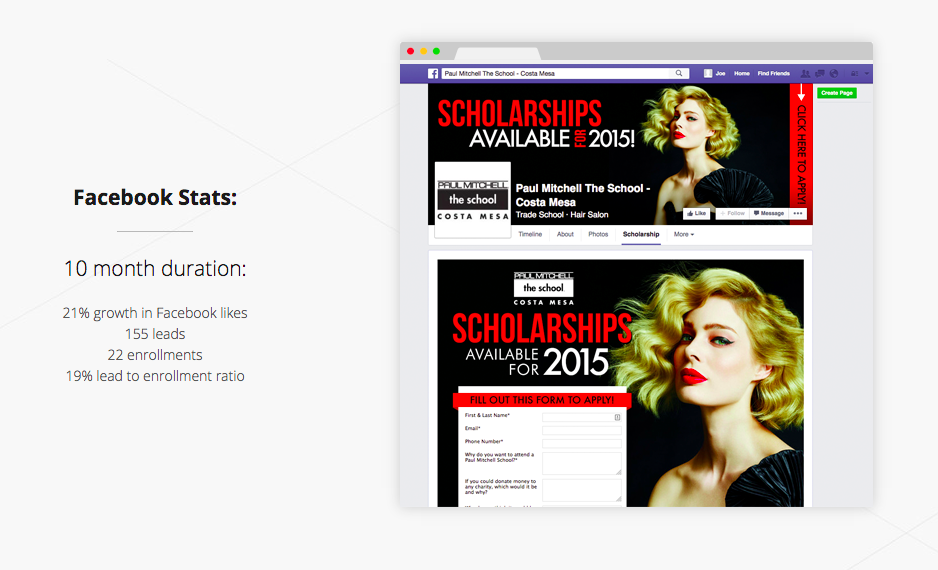Click the '155 leads' text

tap(155, 334)
